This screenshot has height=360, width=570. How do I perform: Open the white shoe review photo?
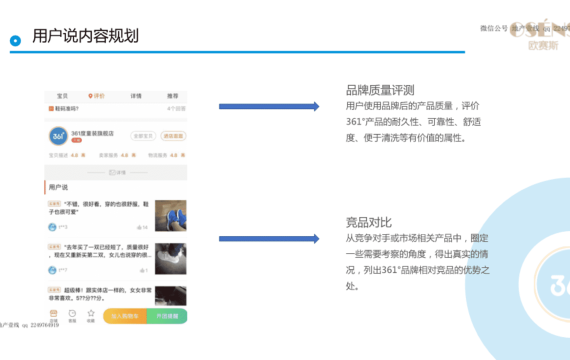(x=170, y=259)
